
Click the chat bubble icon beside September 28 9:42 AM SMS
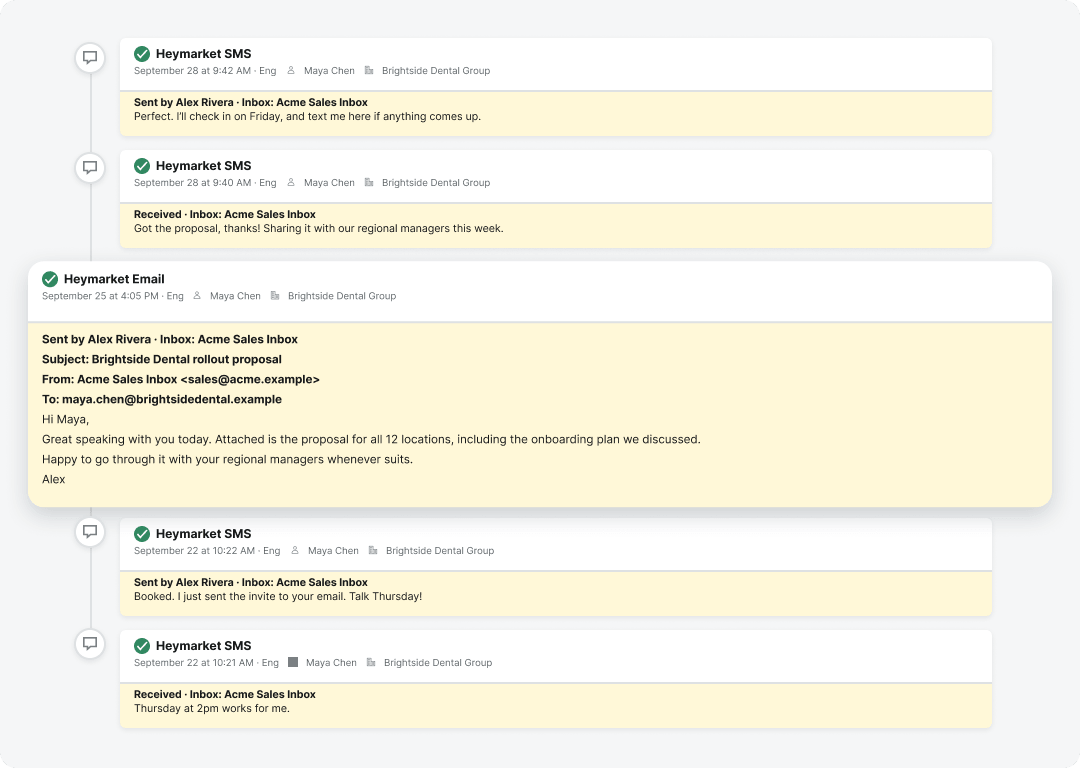coord(90,57)
